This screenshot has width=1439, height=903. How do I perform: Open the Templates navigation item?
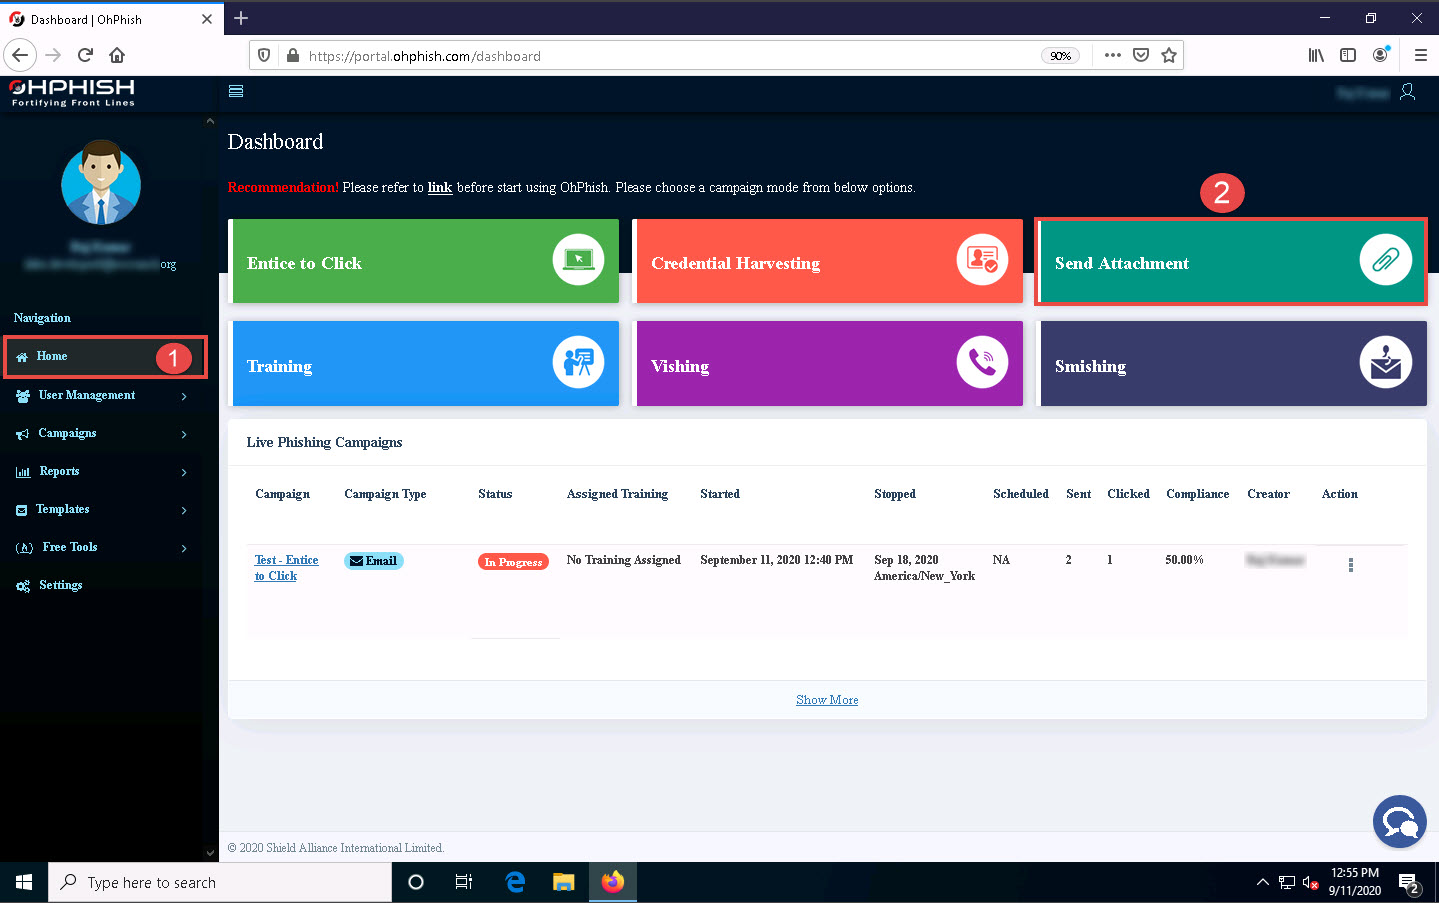(x=62, y=509)
